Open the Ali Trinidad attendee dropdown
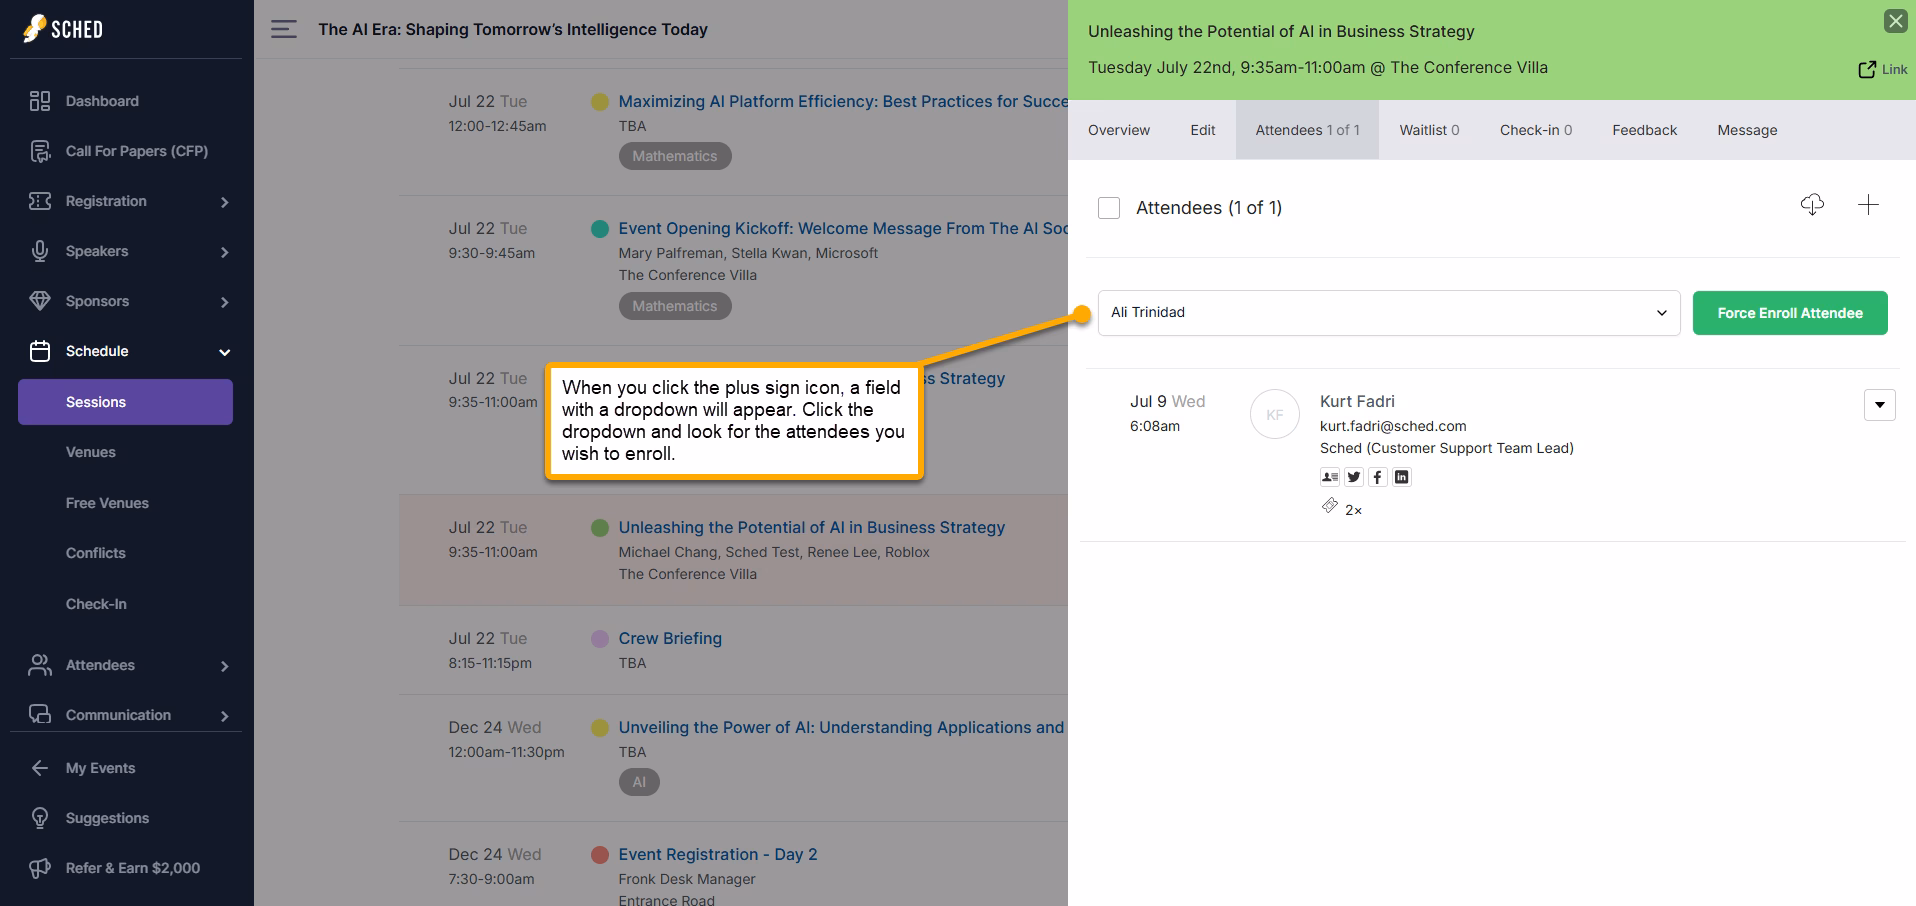The image size is (1916, 906). tap(1389, 313)
